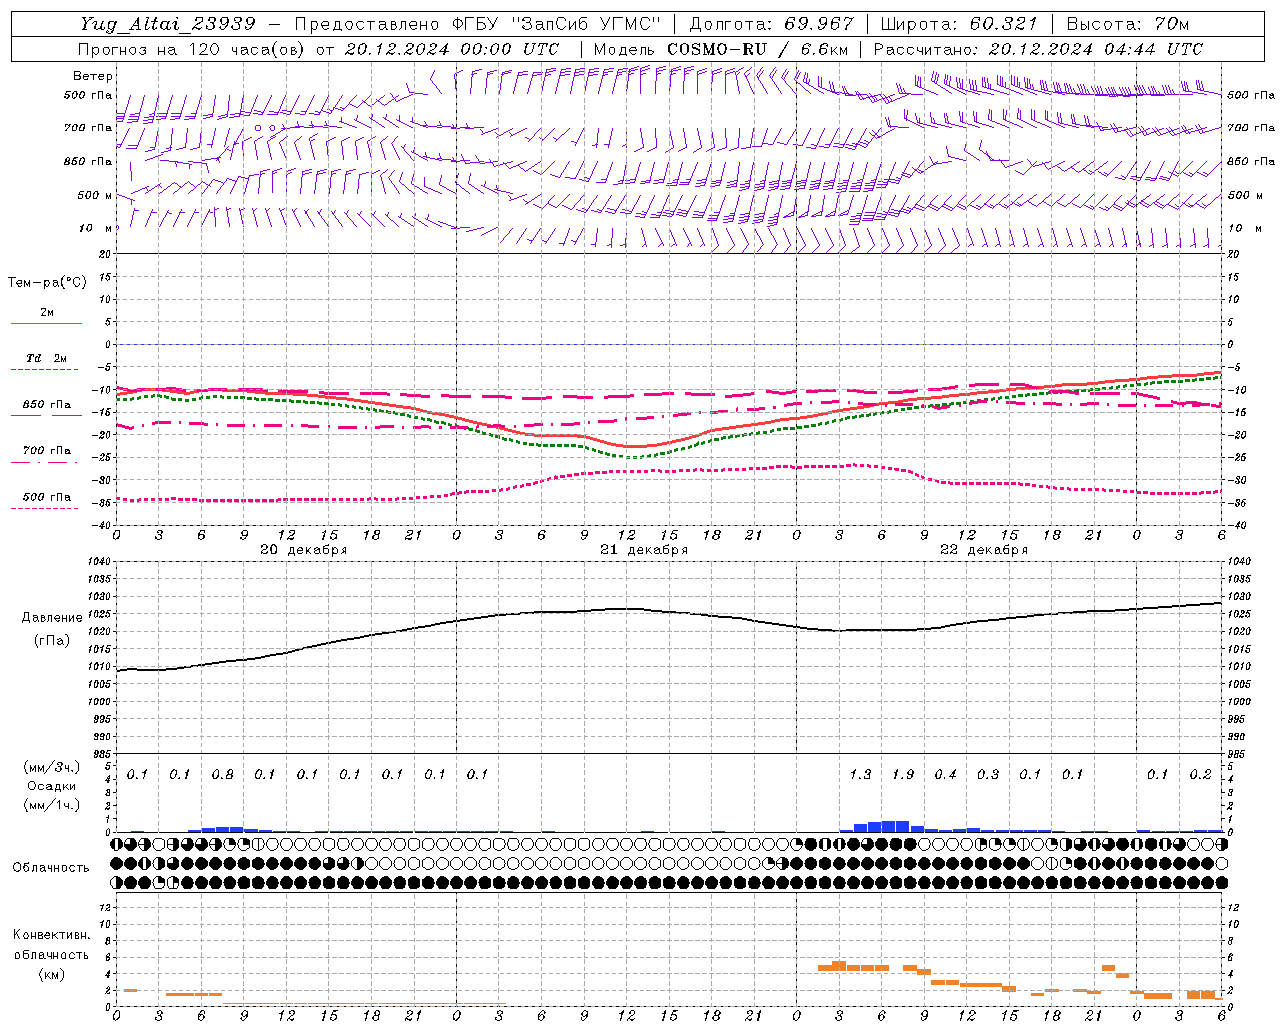
Task: Click the 0.8 precipitation value
Action: [x=222, y=774]
